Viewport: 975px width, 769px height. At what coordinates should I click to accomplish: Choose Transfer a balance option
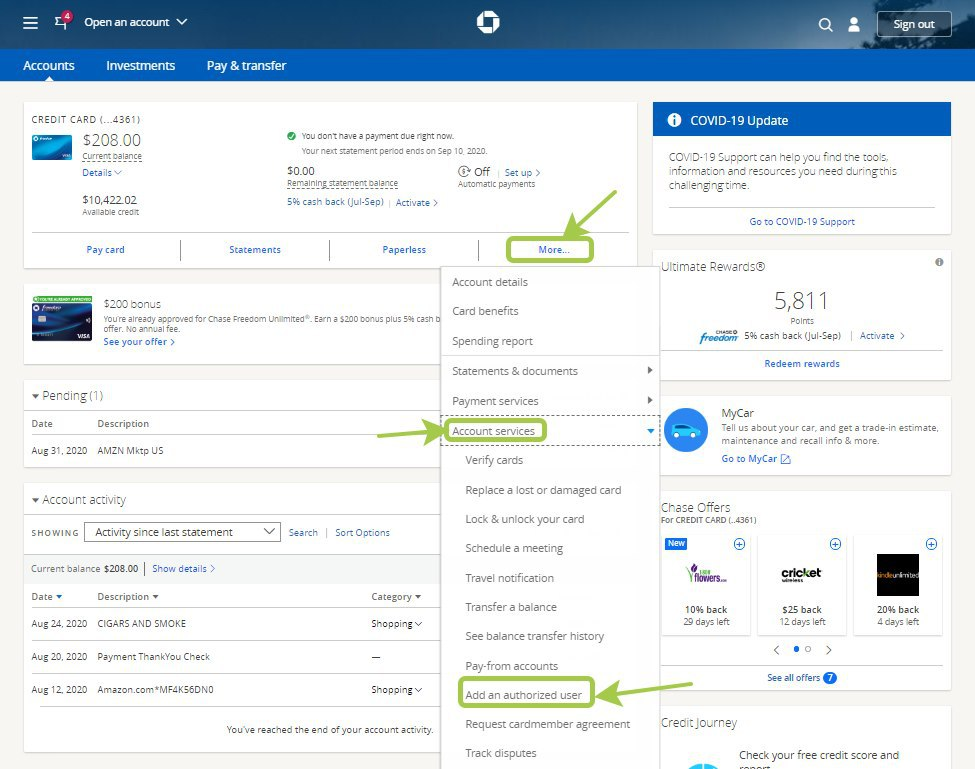pos(511,607)
